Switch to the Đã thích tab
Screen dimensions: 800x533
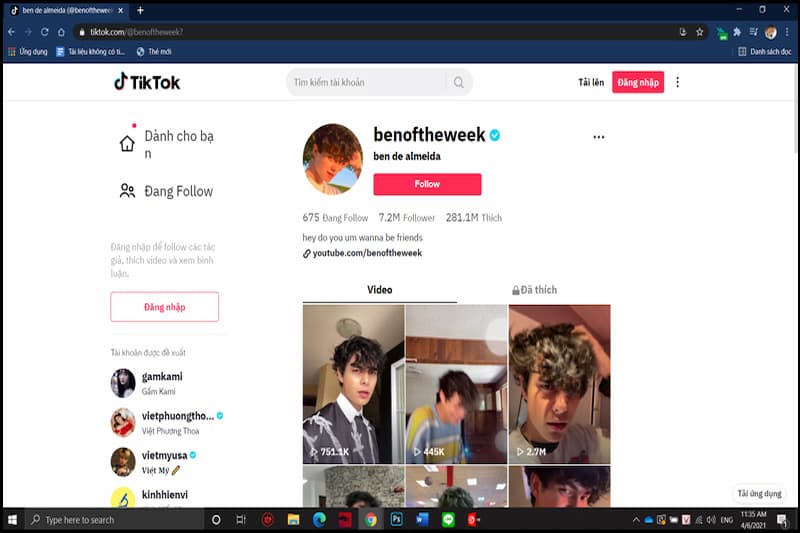click(534, 290)
